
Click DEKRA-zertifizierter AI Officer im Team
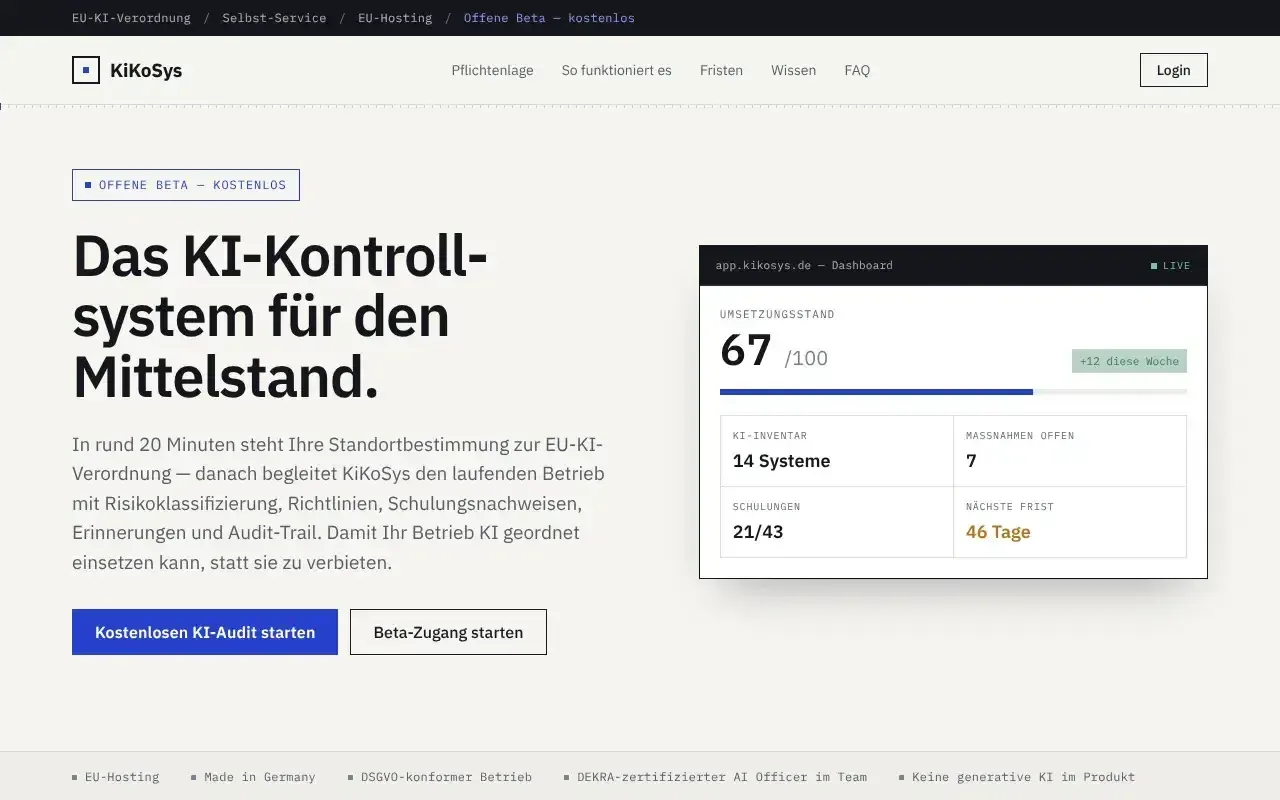[722, 777]
